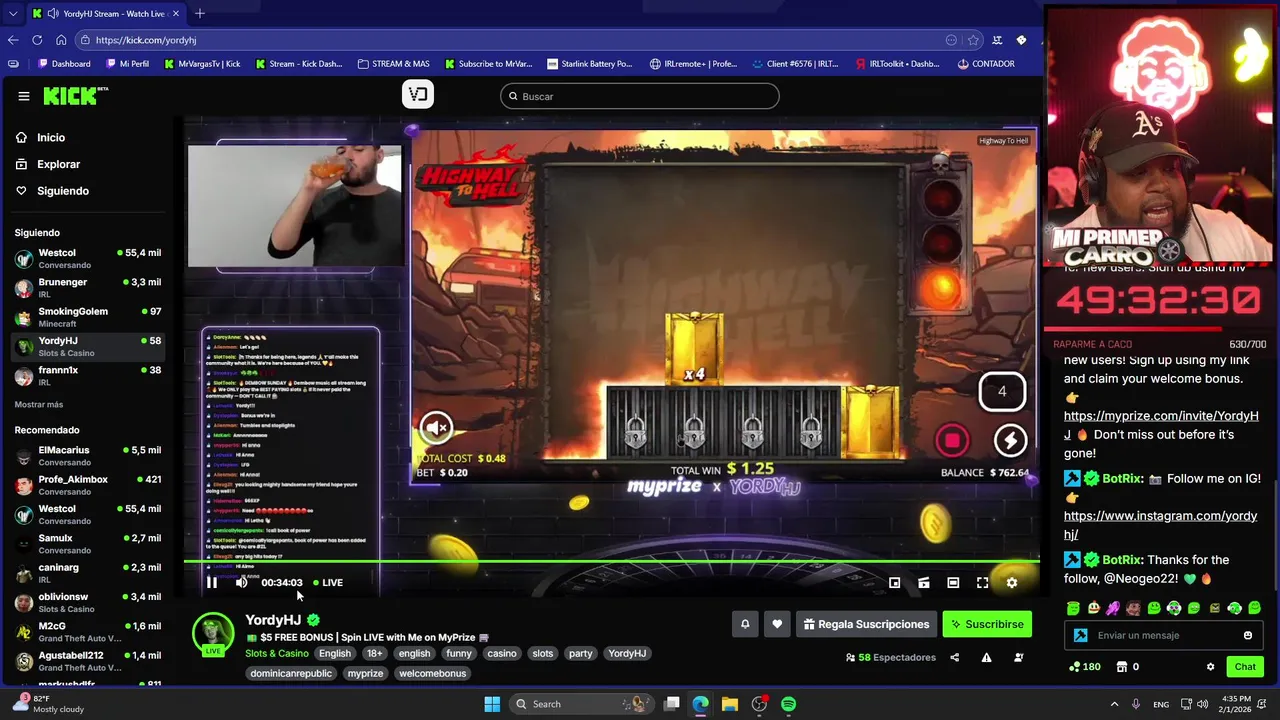
Task: Open SmokingGolem channel in sidebar
Action: click(x=88, y=317)
